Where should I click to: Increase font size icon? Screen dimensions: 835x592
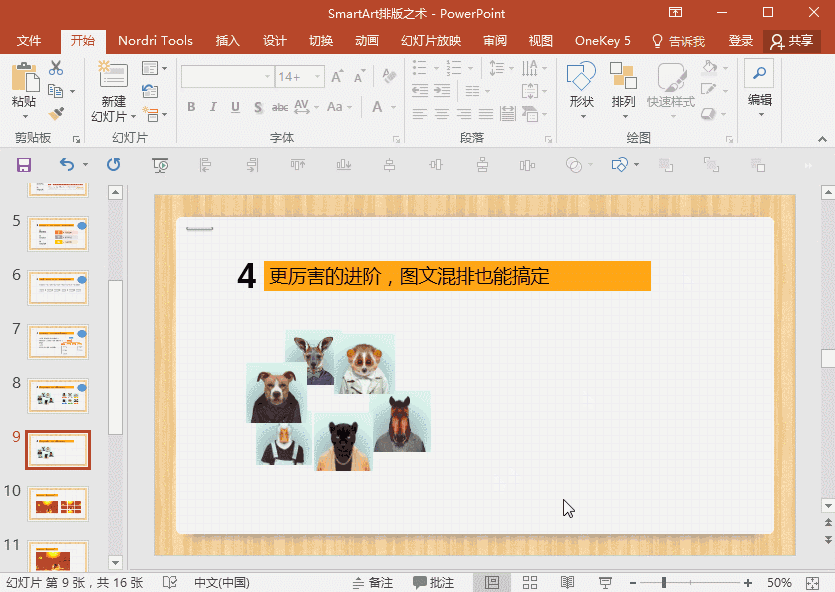pos(337,77)
